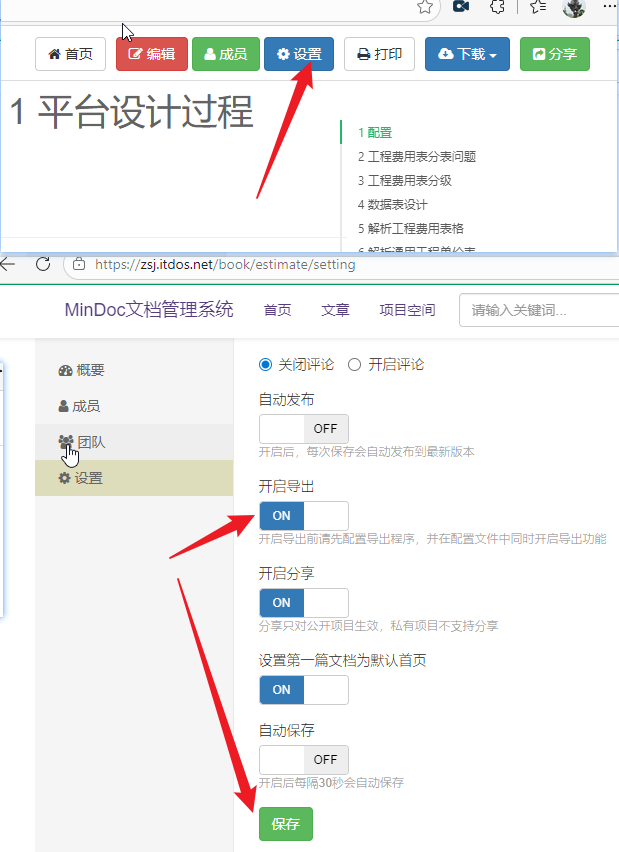619x852 pixels.
Task: Click the green 保存 save button
Action: tap(285, 824)
